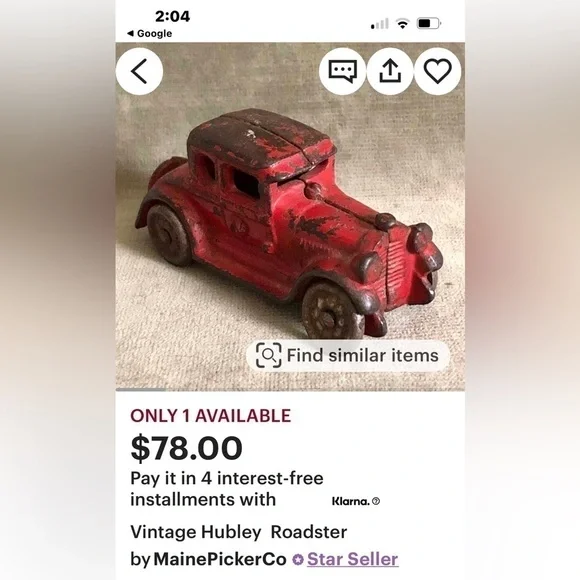Viewport: 580px width, 580px height.
Task: Tap the ONLY 1 AVAILABLE label
Action: [210, 416]
